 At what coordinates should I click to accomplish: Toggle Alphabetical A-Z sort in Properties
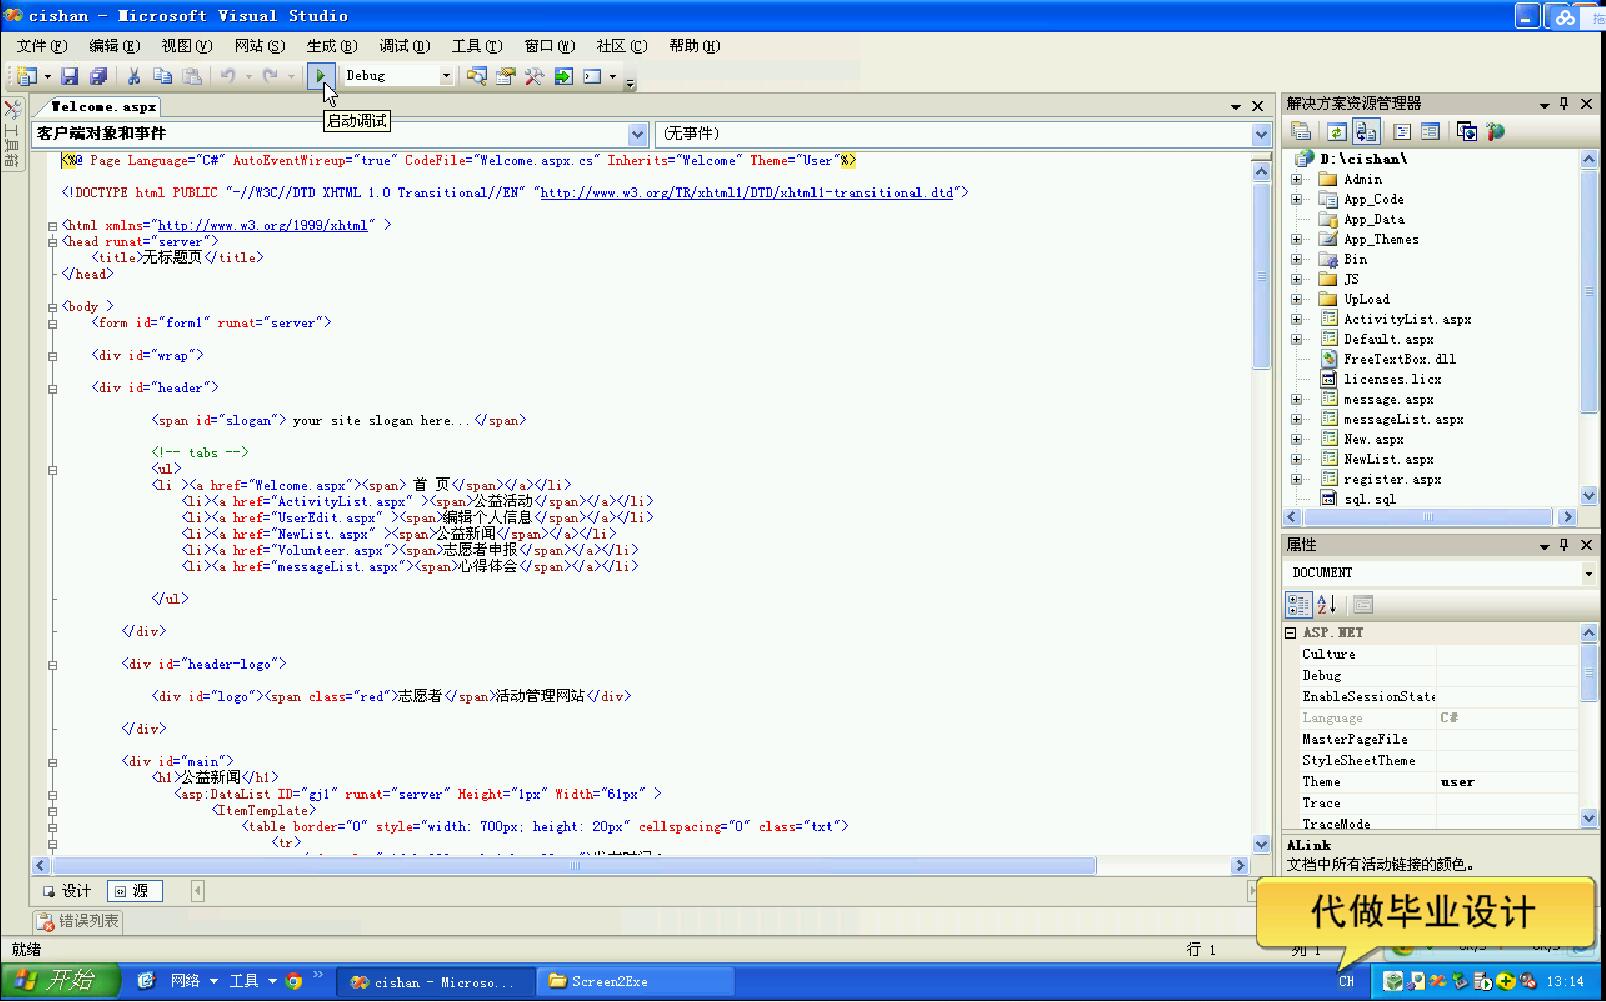(x=1327, y=604)
